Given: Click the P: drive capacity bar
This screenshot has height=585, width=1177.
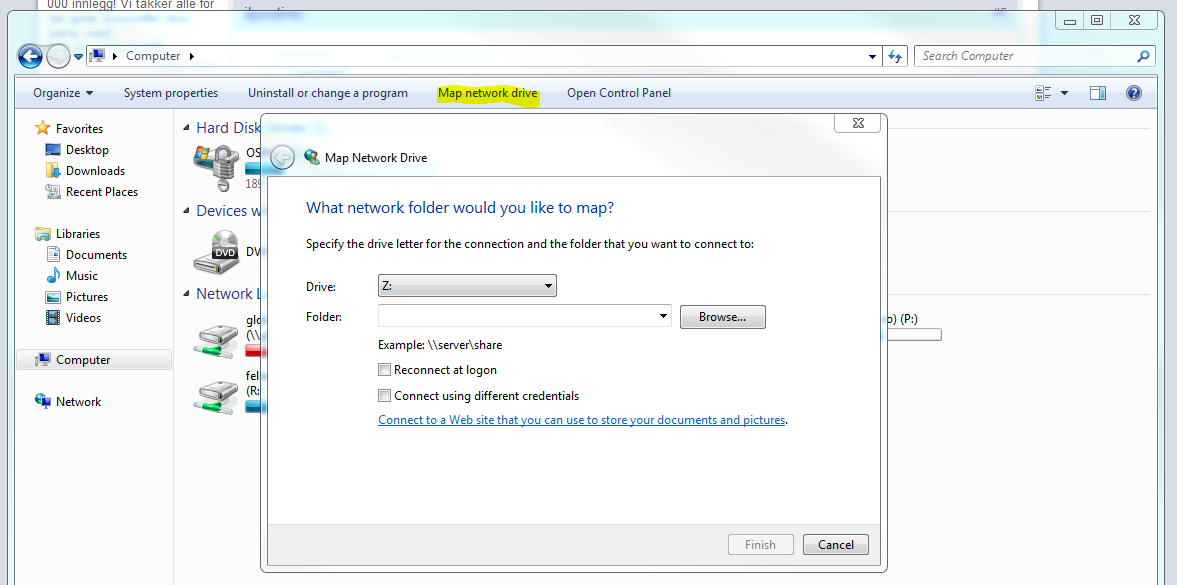Looking at the screenshot, I should [x=914, y=335].
